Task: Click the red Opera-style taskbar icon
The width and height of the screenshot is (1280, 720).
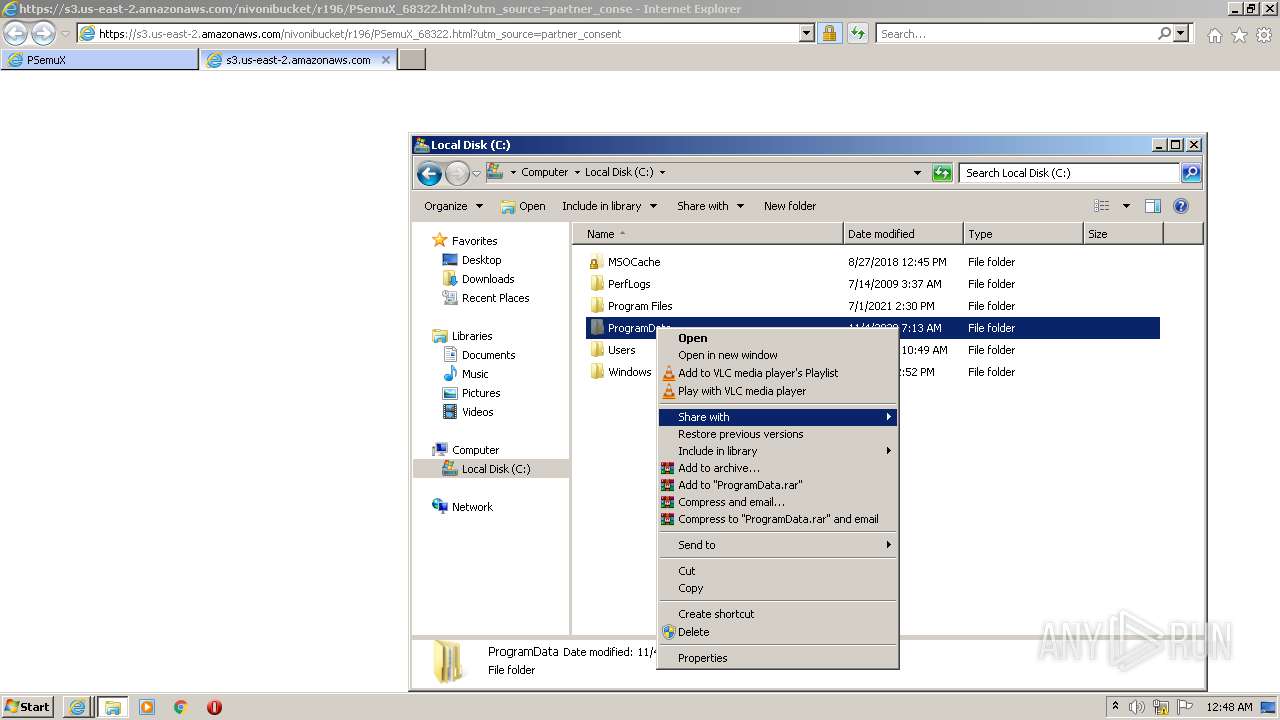Action: [x=214, y=707]
